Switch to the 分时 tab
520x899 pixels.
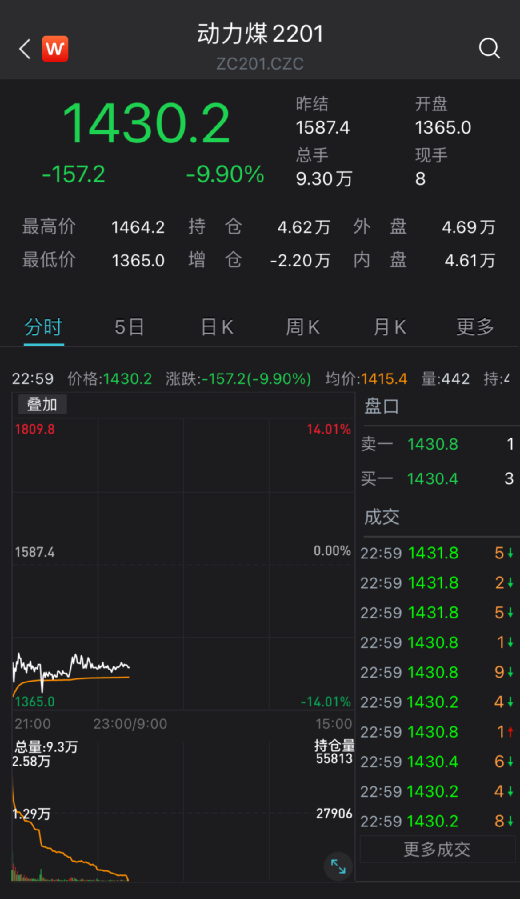point(43,327)
